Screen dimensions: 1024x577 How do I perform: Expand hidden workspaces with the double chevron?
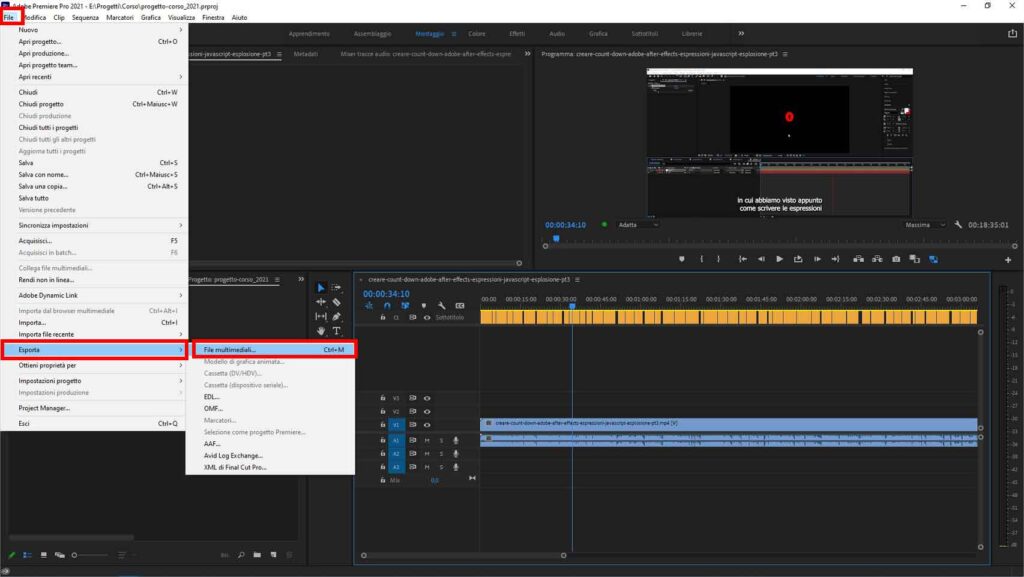point(741,32)
